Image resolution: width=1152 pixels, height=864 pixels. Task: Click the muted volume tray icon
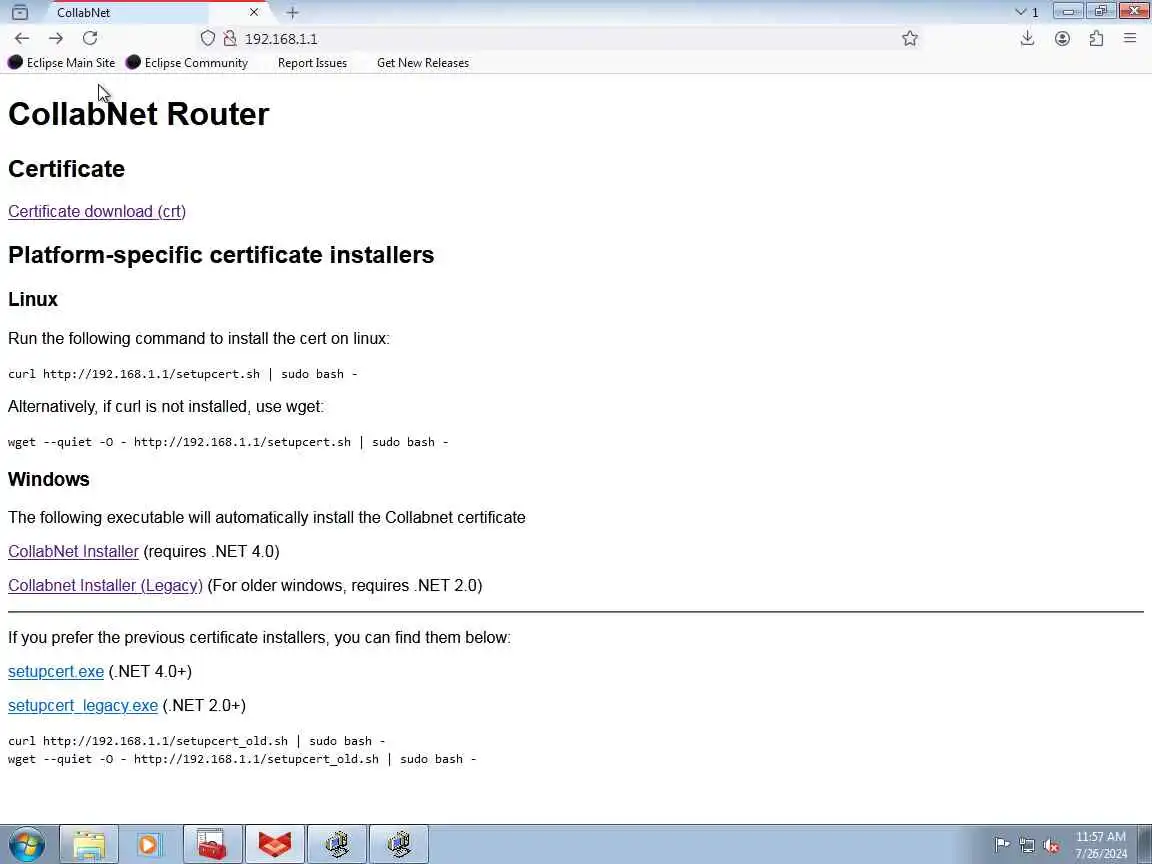pos(1051,845)
